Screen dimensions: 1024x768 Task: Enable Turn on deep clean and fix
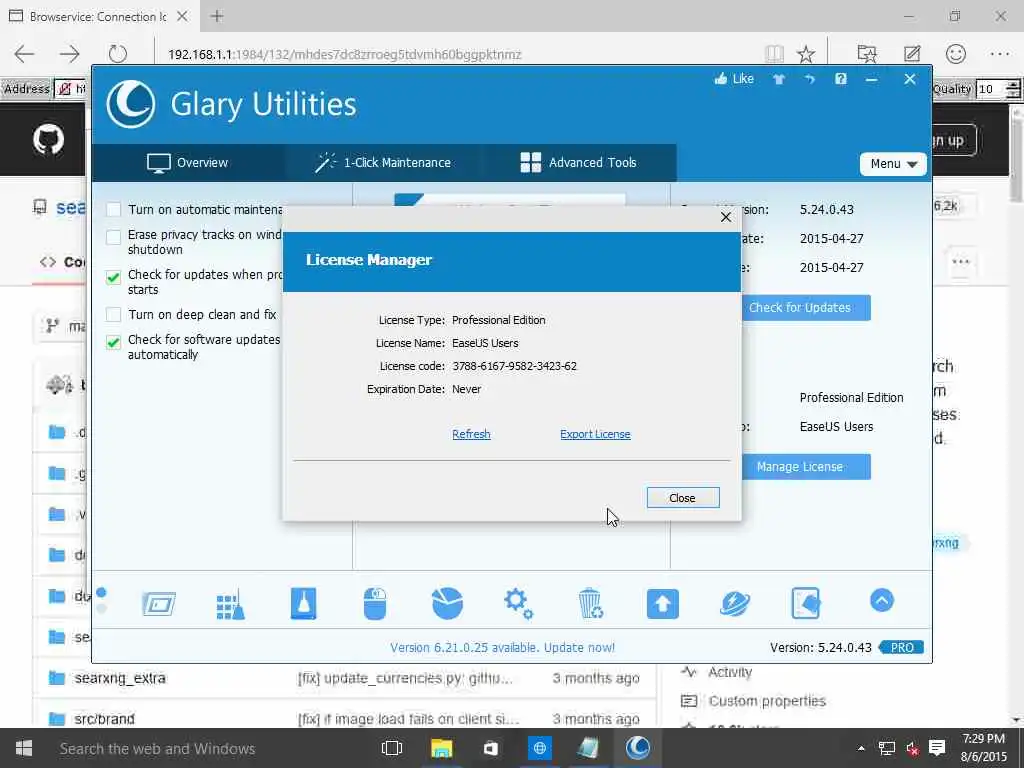tap(114, 315)
